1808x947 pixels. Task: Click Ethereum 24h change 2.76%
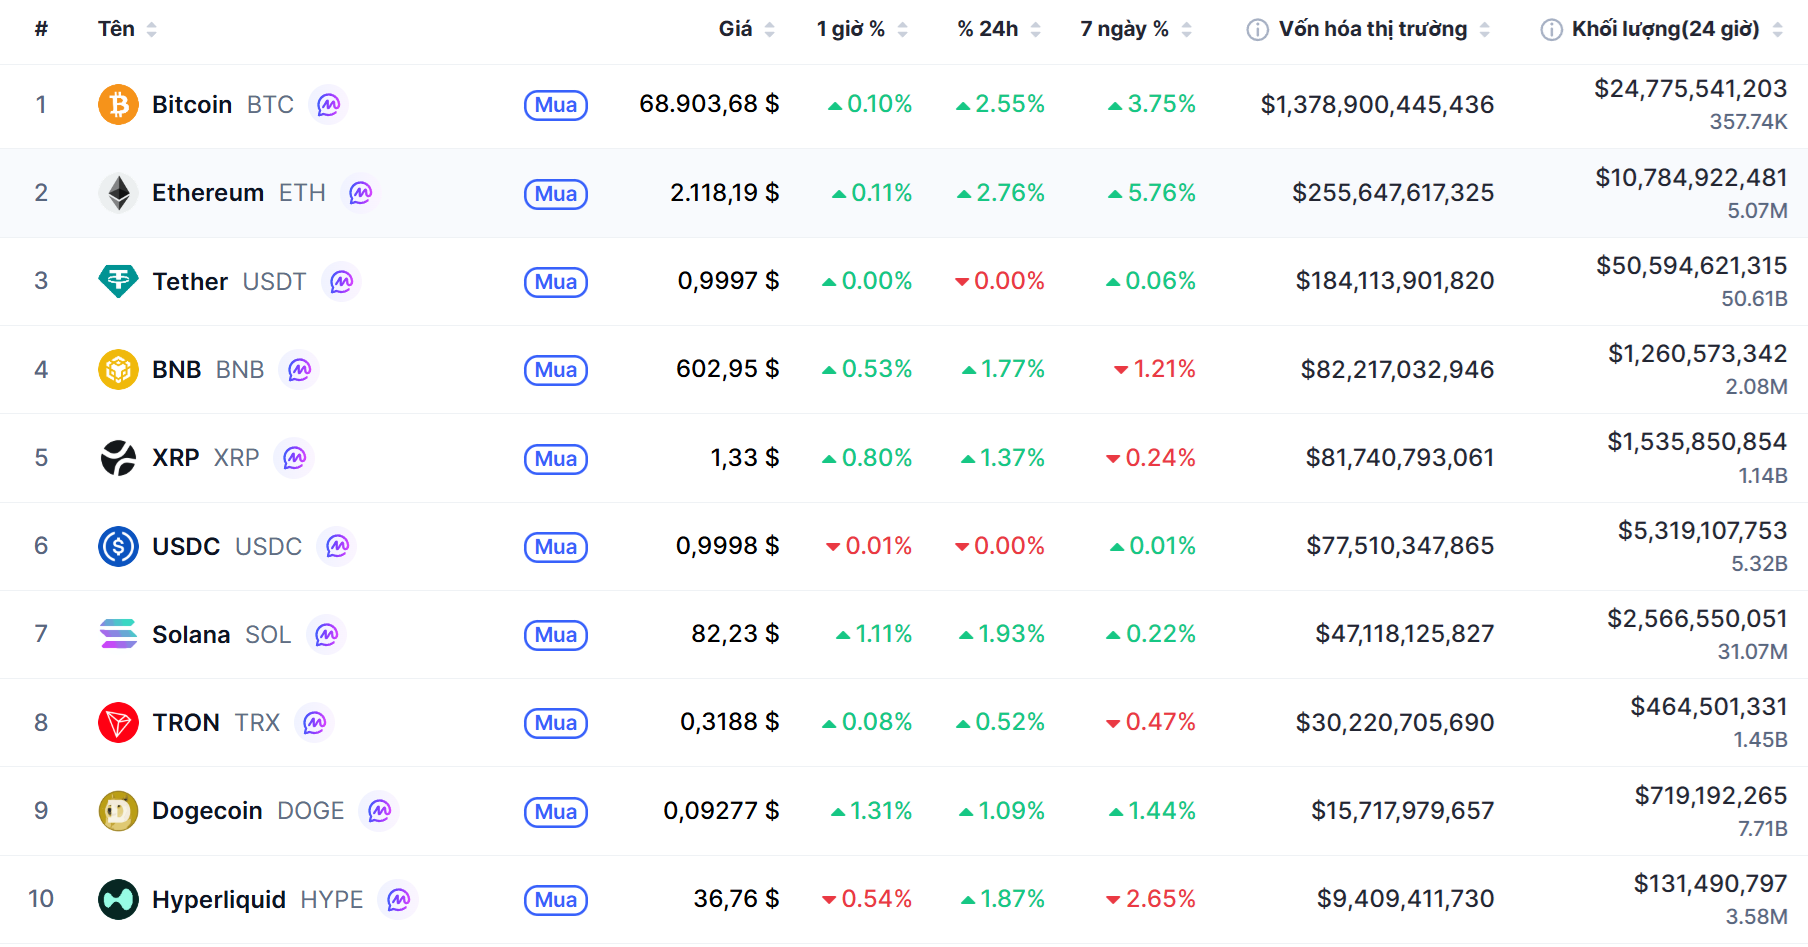click(x=1001, y=193)
